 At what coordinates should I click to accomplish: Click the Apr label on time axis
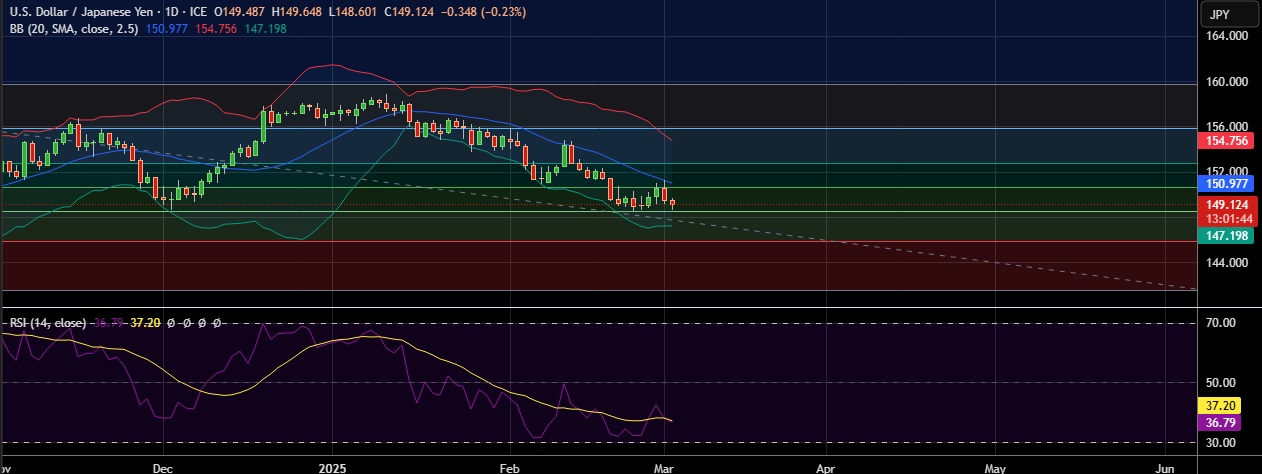click(826, 467)
